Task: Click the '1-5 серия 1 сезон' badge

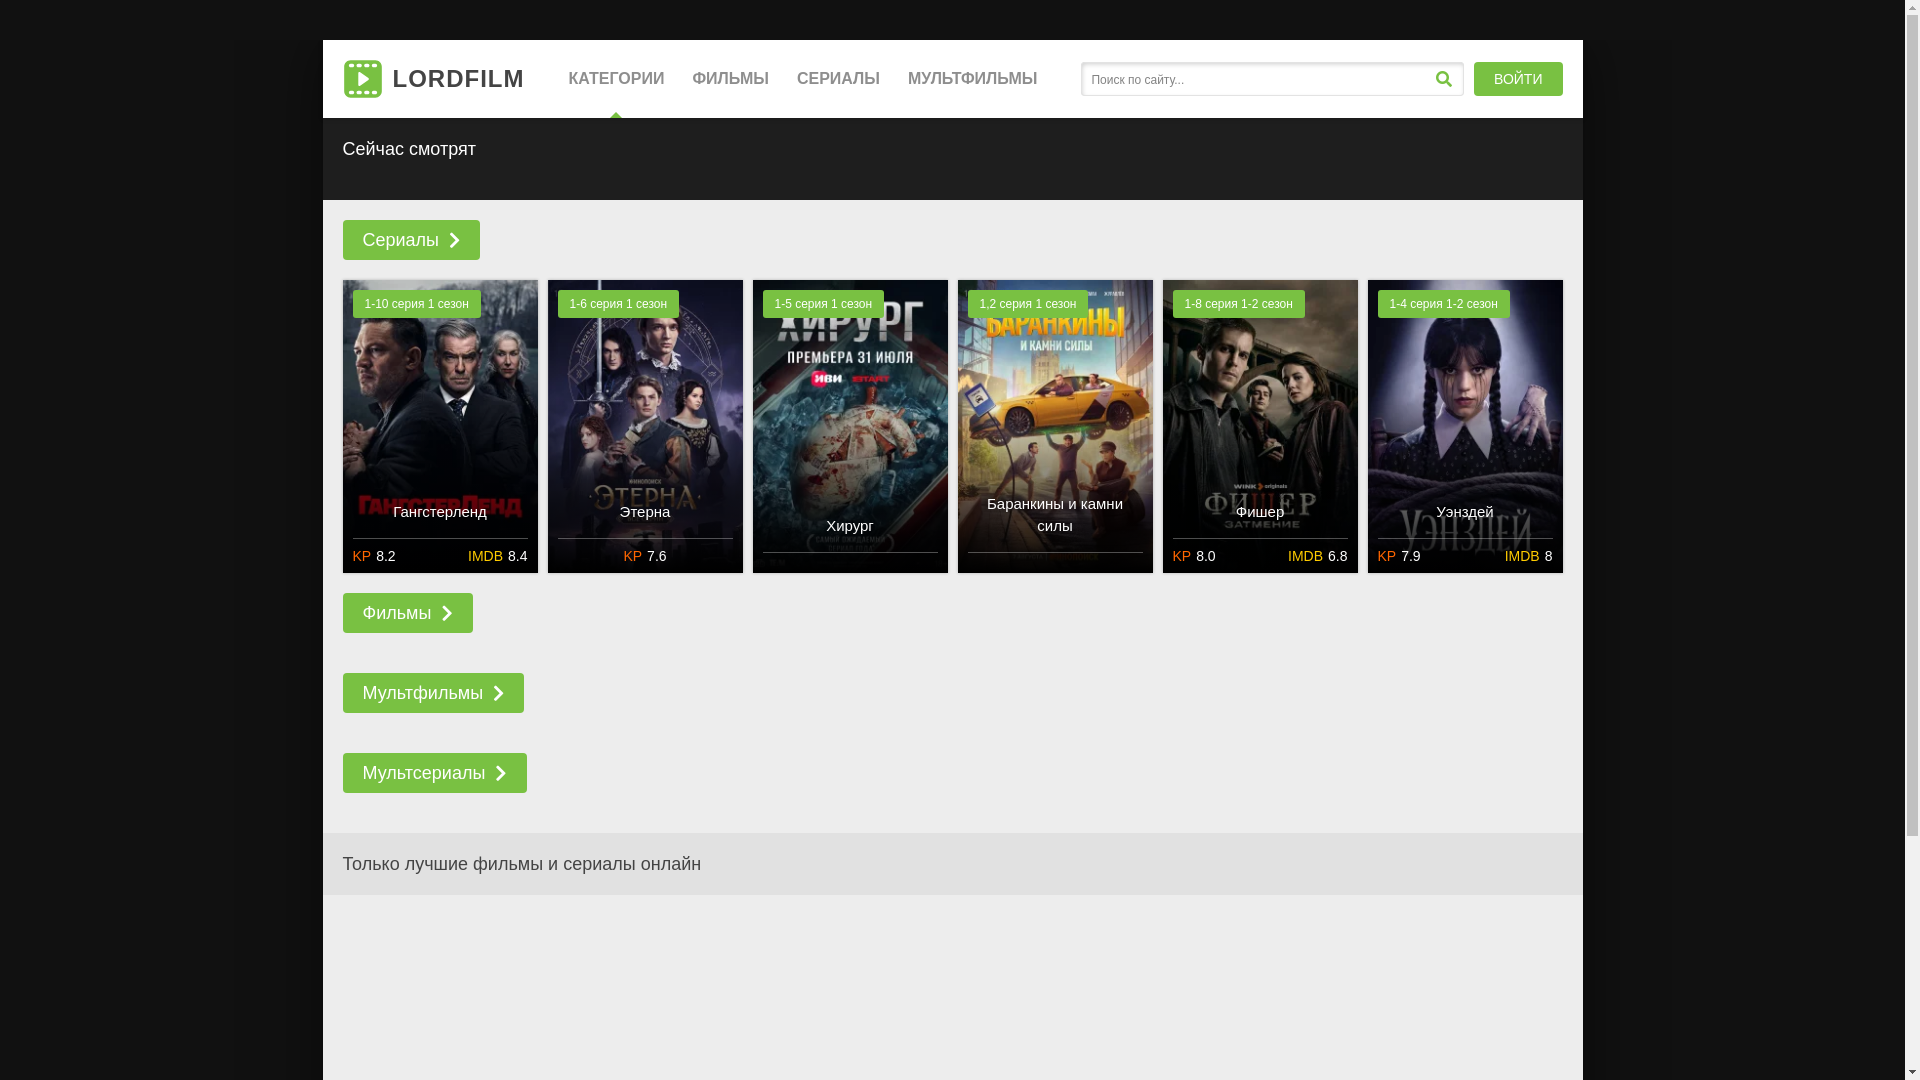Action: point(823,304)
